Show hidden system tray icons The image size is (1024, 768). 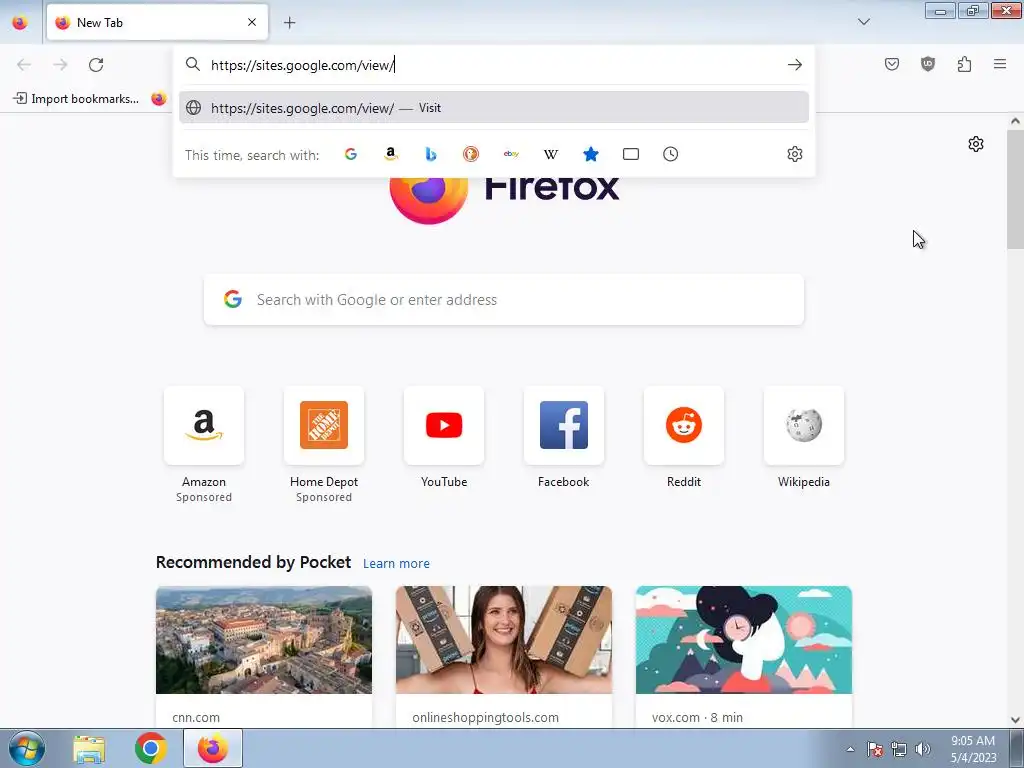[x=850, y=749]
